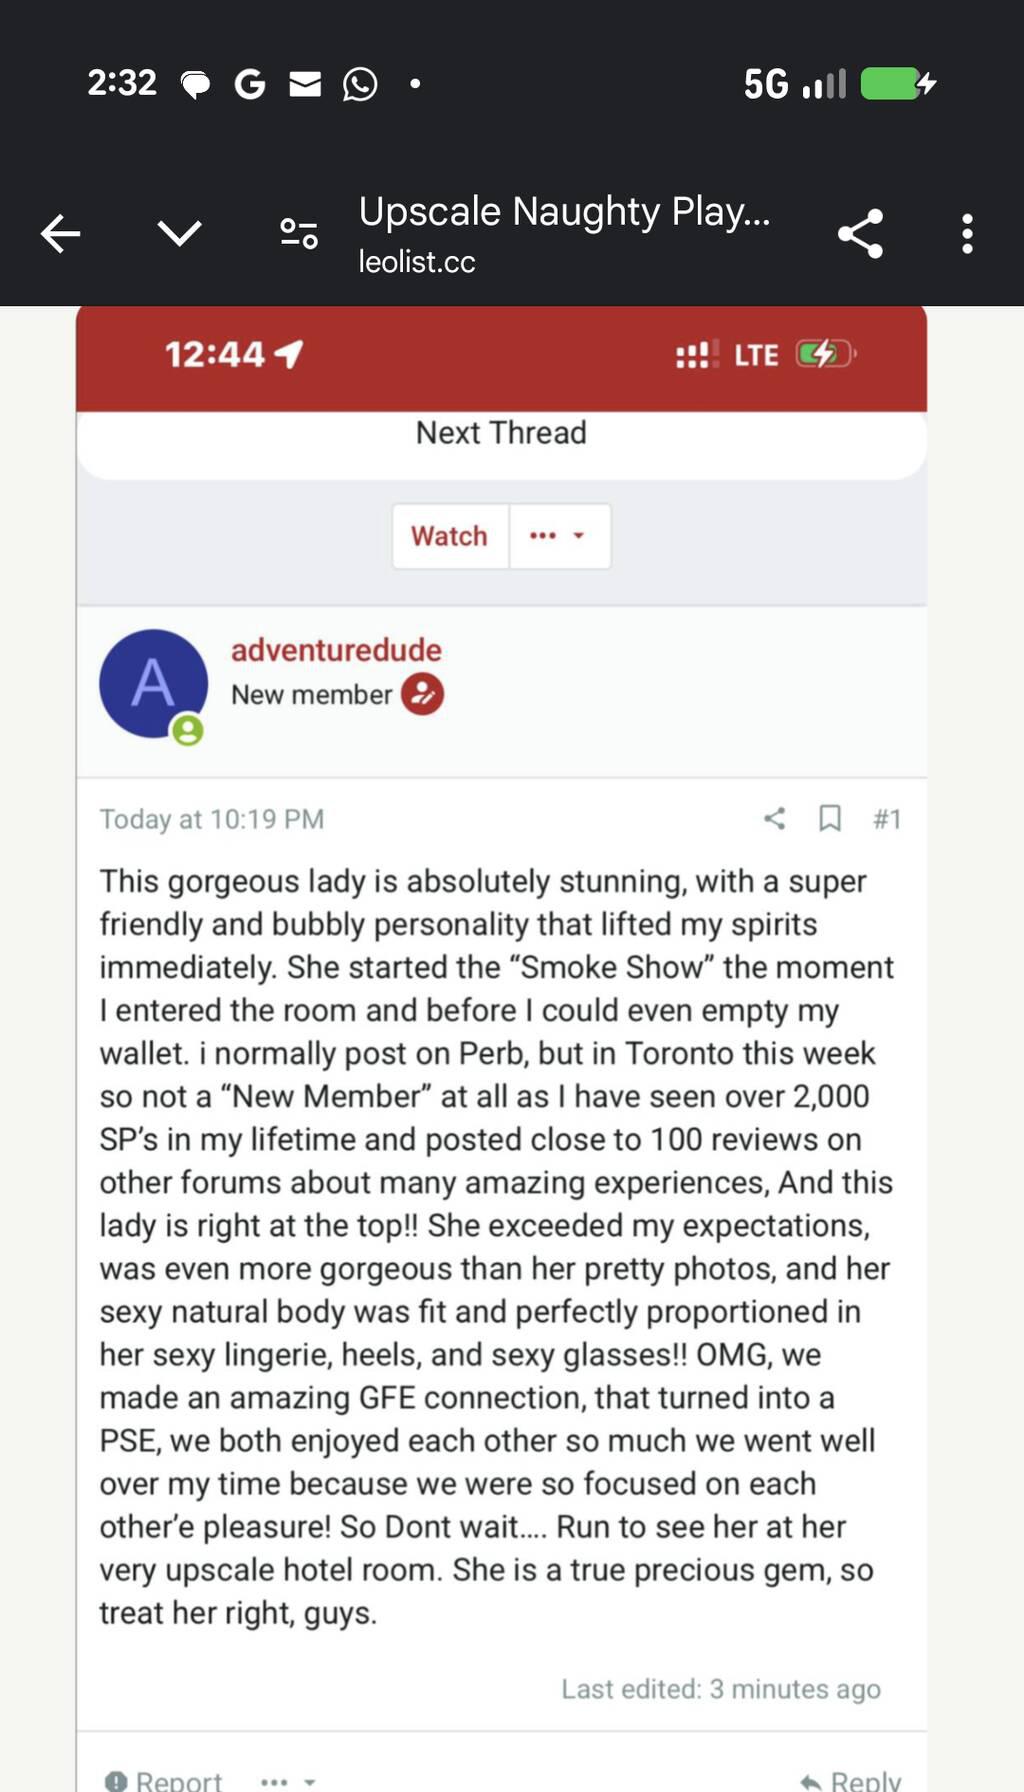Click the red badge beside New member
The image size is (1024, 1792).
coord(423,694)
